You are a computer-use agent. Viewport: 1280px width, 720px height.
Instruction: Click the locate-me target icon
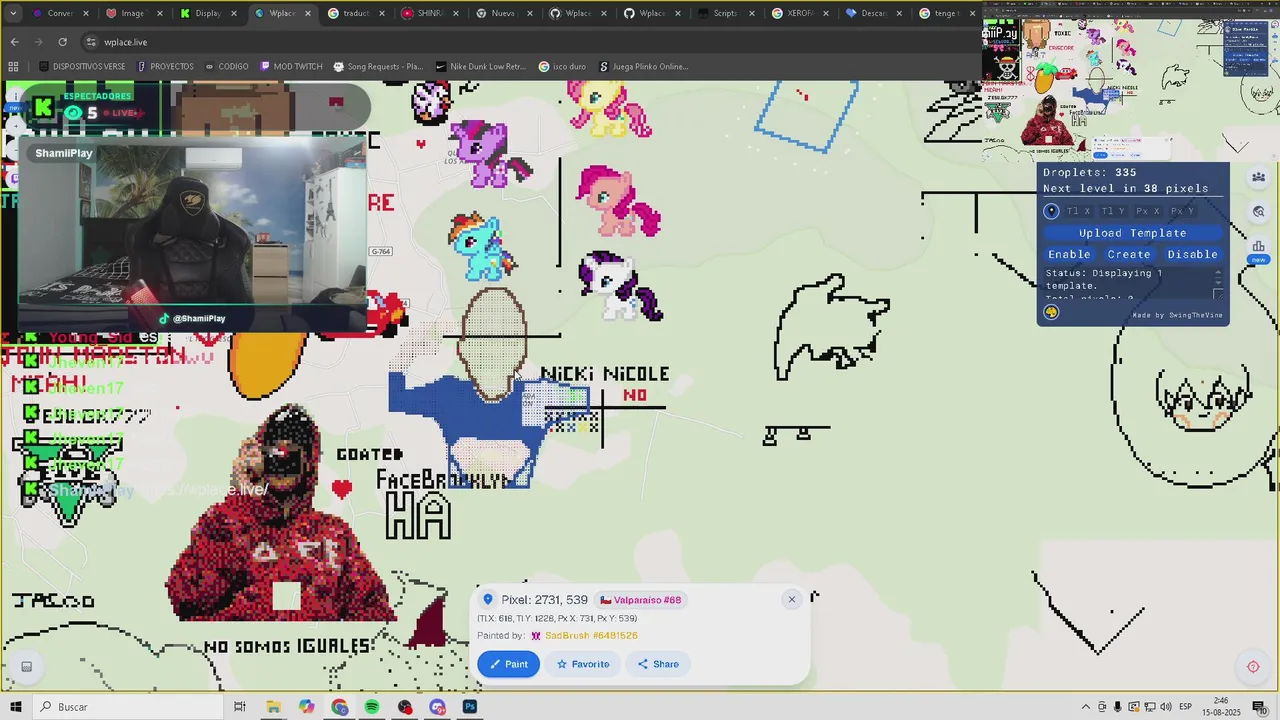coord(1253,667)
